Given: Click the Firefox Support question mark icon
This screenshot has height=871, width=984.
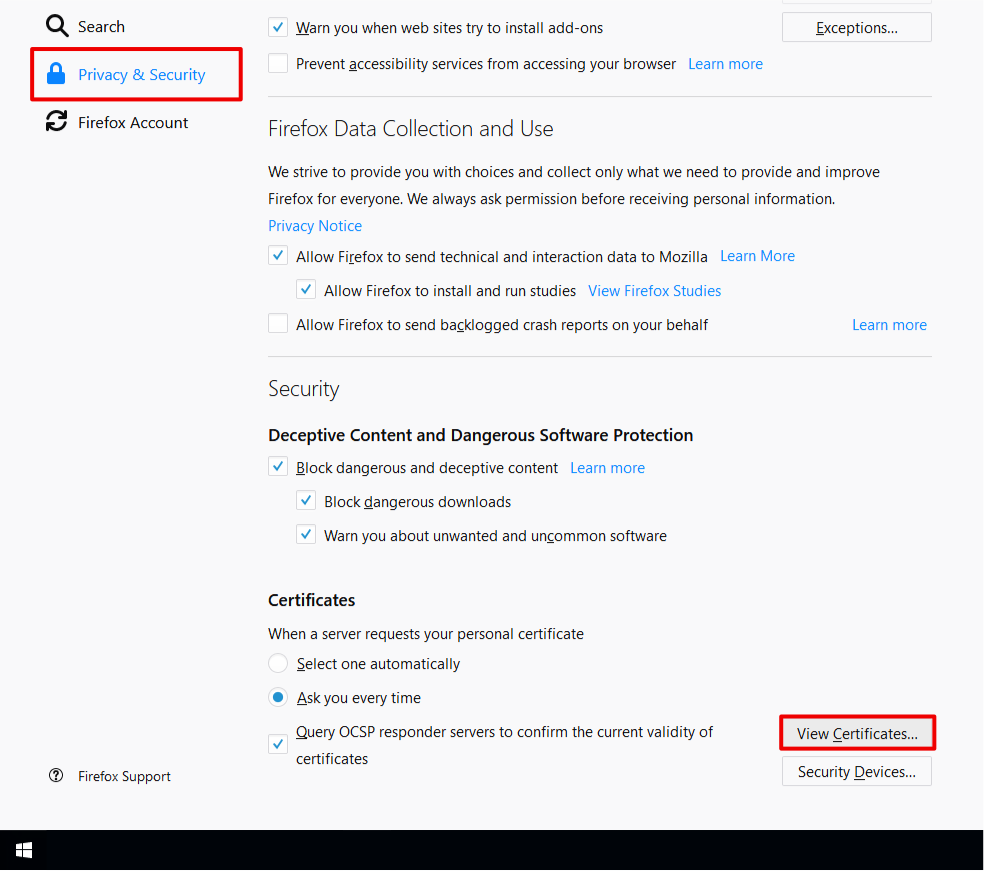Looking at the screenshot, I should point(56,776).
